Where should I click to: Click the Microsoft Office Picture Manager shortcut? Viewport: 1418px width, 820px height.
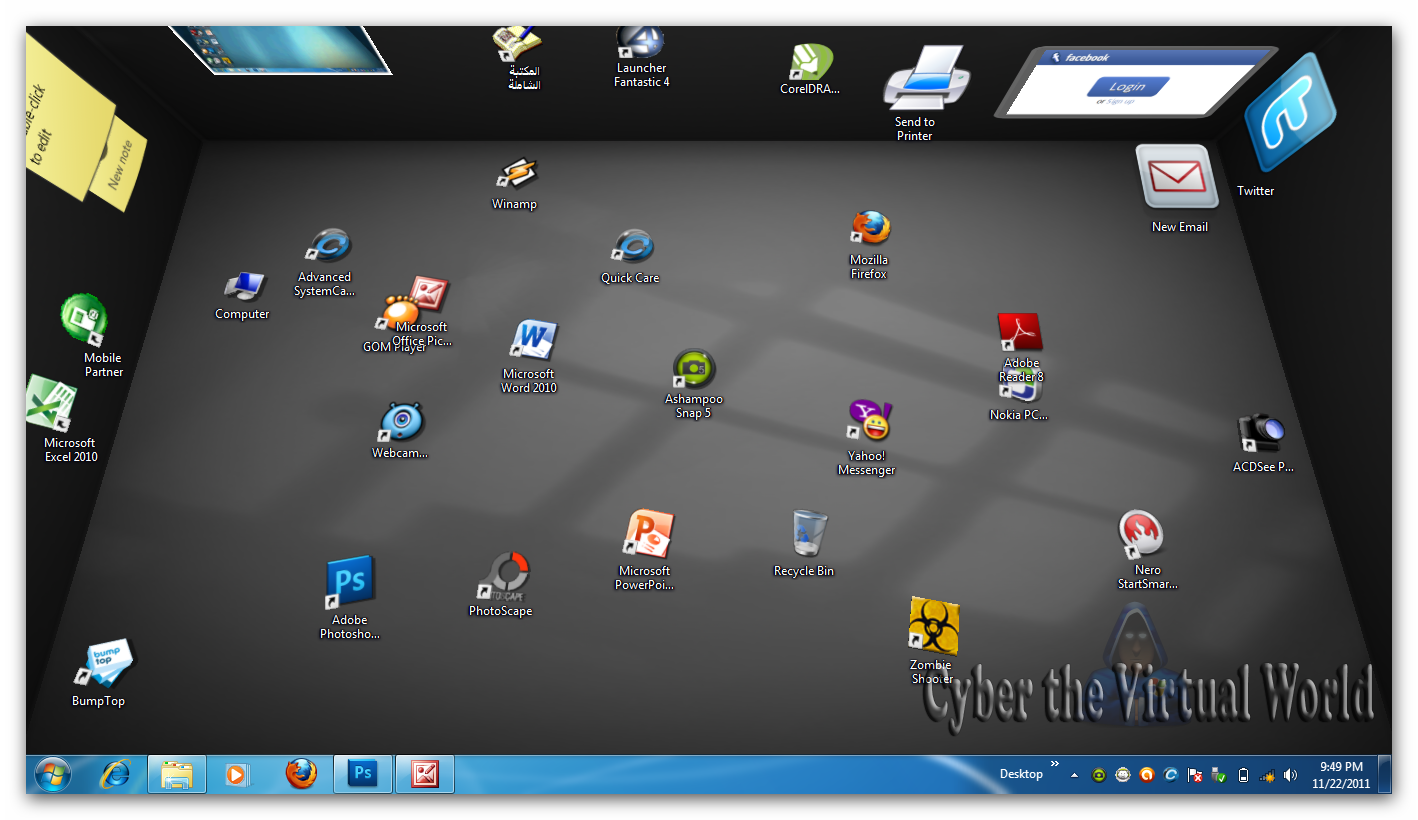(x=429, y=294)
